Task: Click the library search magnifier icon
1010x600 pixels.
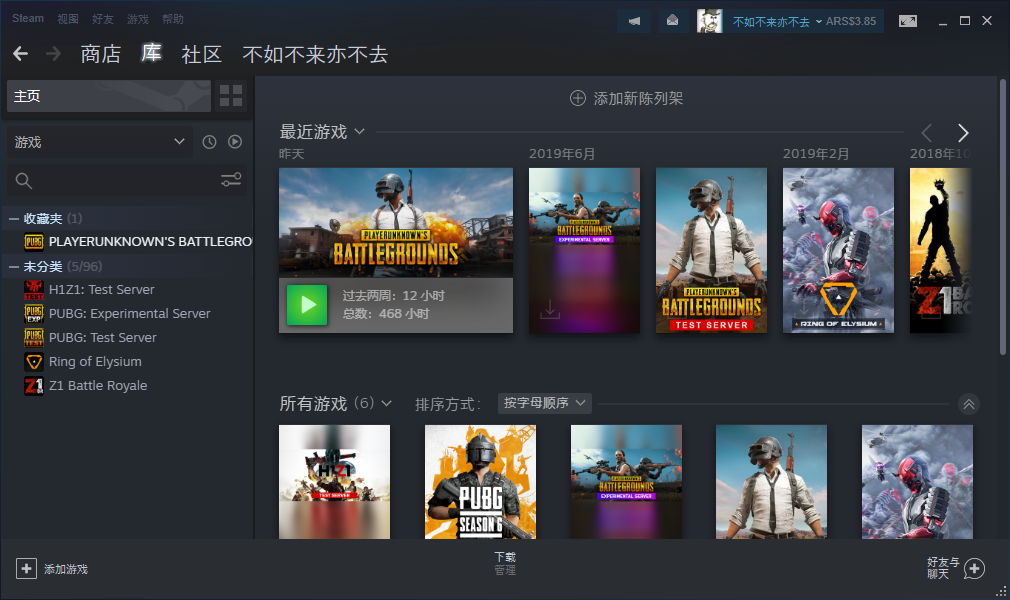Action: pyautogui.click(x=24, y=181)
